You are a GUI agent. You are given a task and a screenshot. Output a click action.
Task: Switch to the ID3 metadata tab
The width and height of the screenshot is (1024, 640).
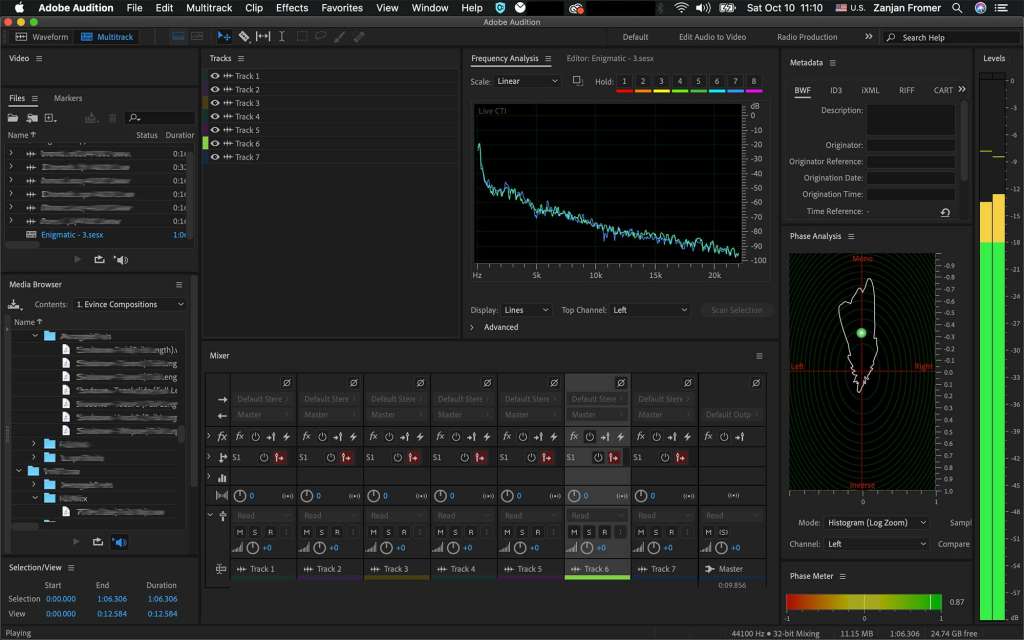836,90
